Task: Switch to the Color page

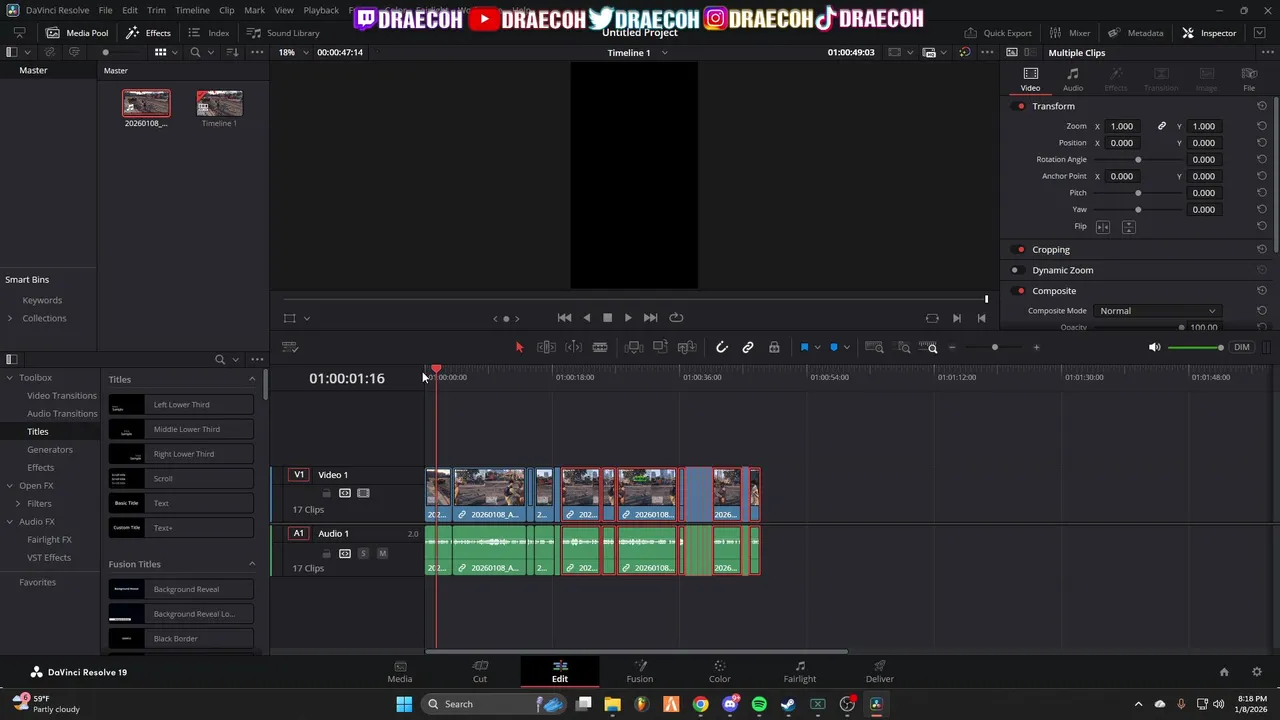Action: click(x=720, y=671)
